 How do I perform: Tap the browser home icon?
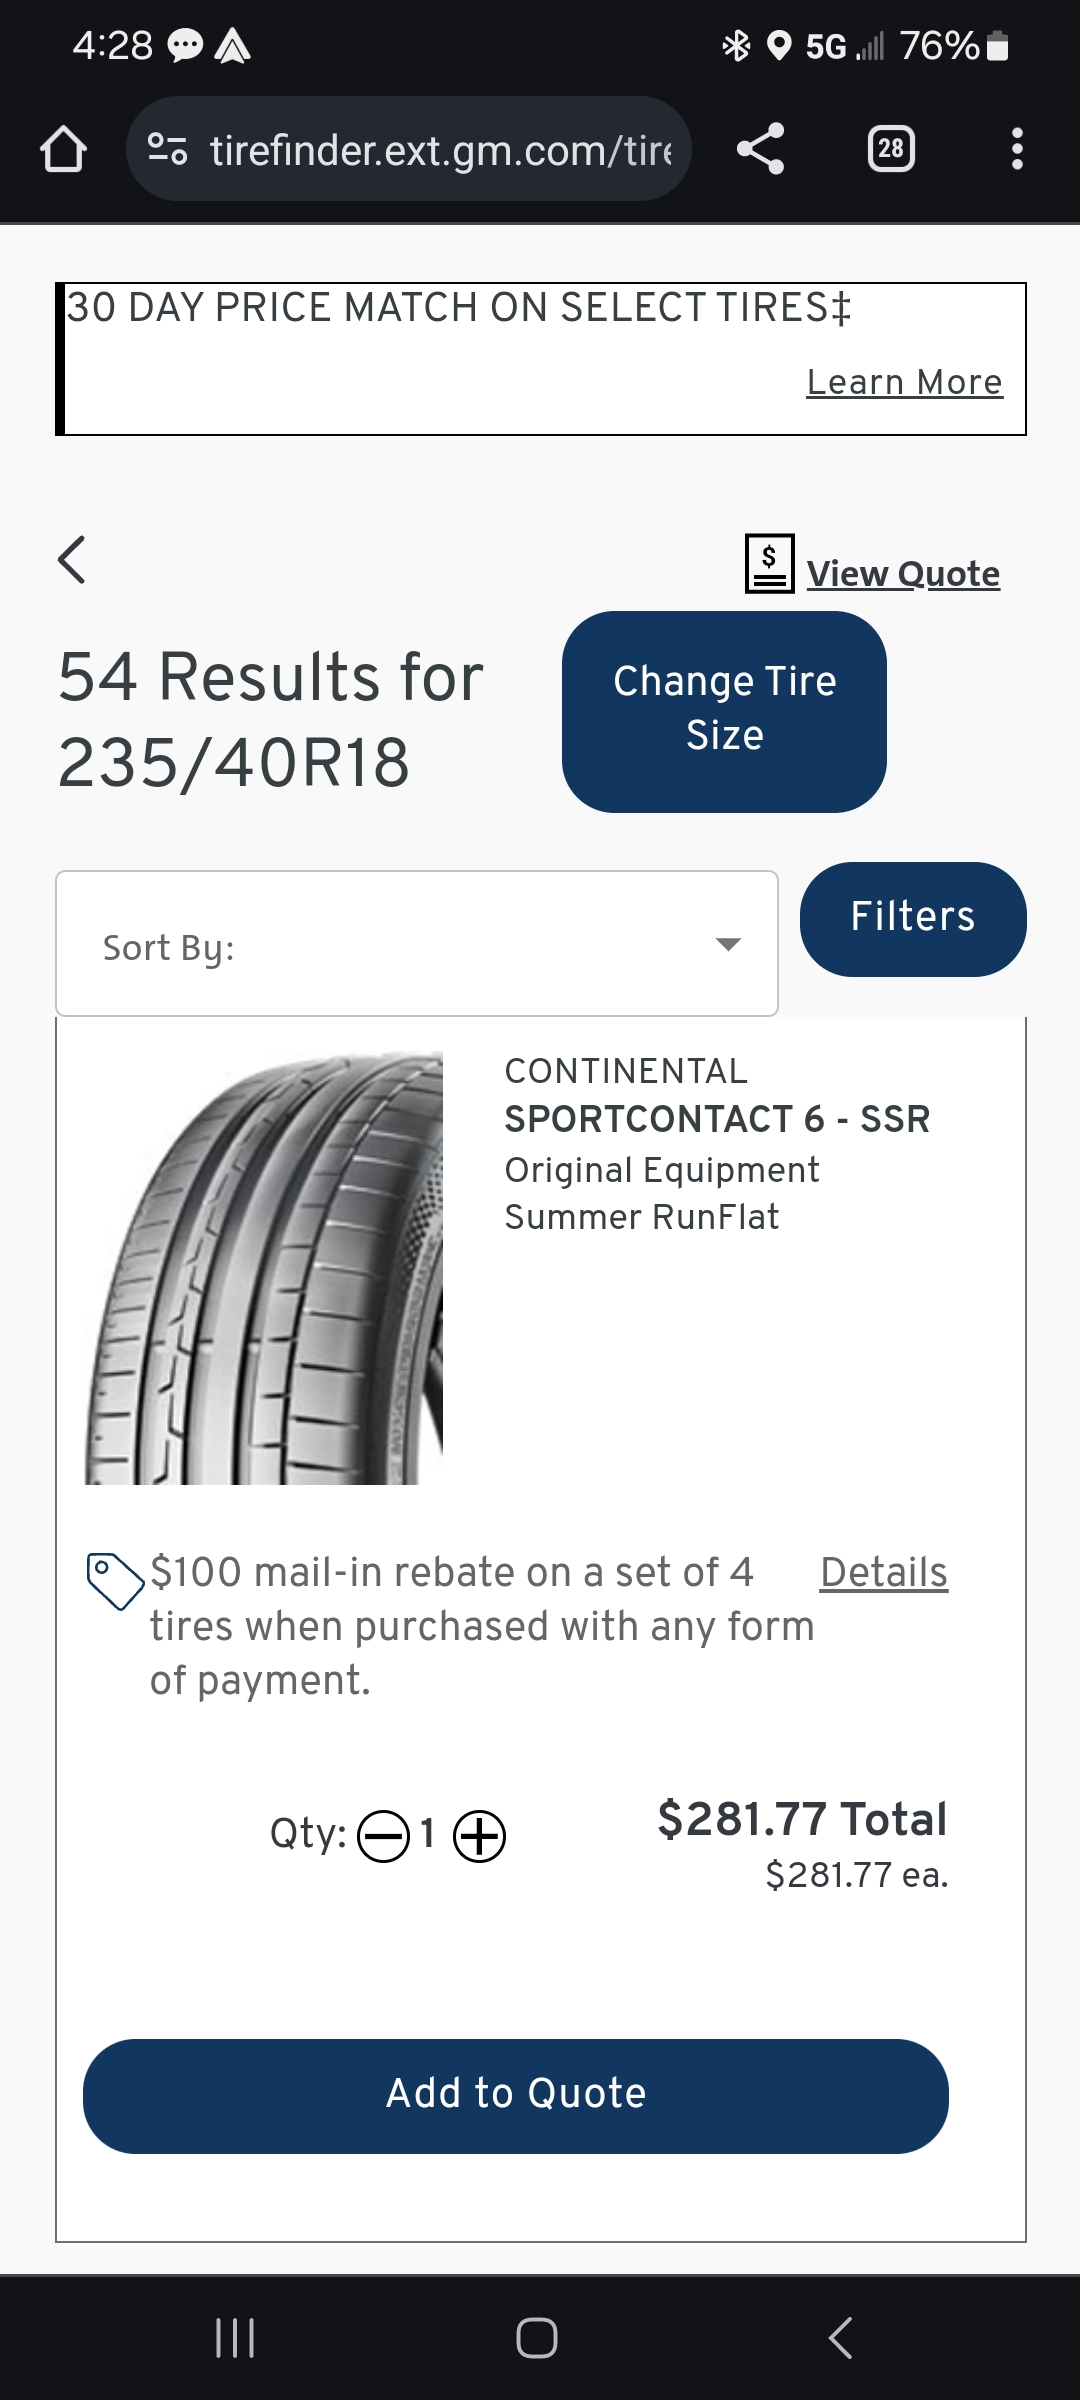[x=63, y=150]
